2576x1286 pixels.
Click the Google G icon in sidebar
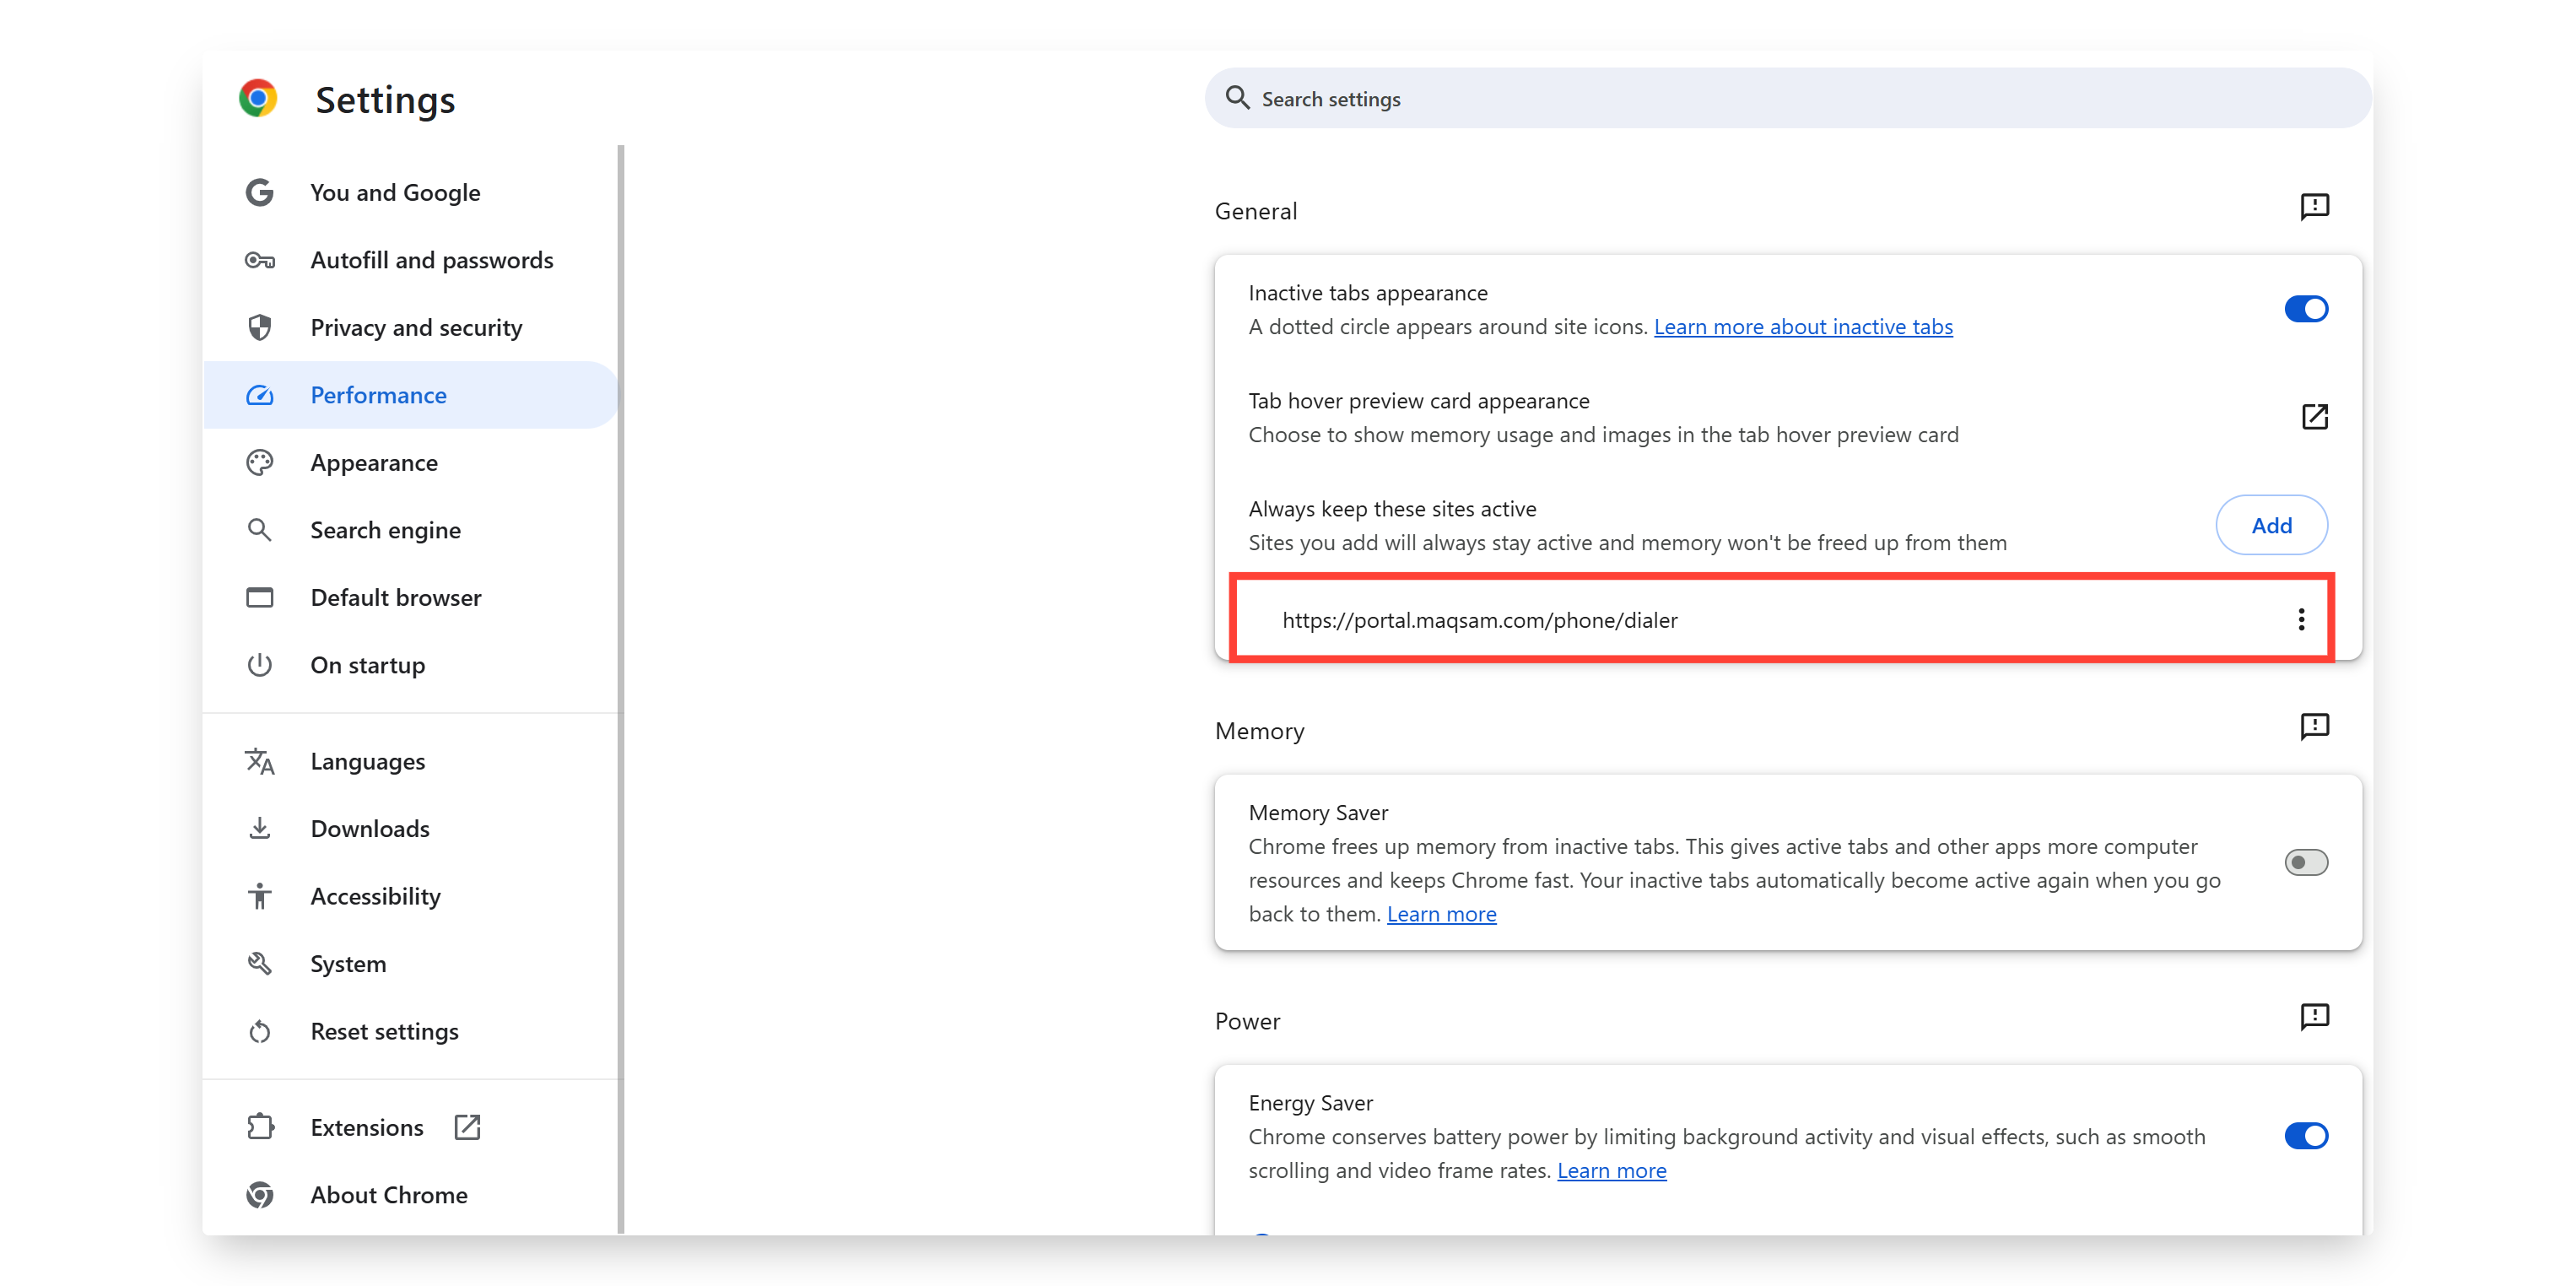pyautogui.click(x=260, y=192)
